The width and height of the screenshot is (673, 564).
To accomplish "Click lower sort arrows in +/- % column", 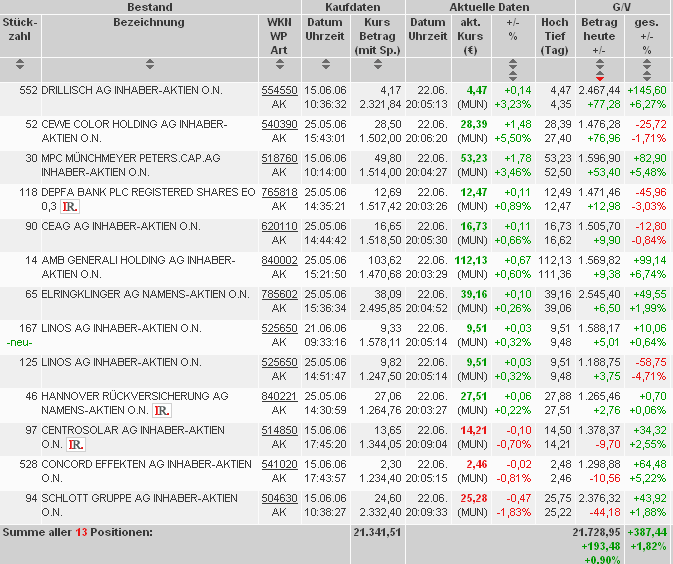I will coord(513,76).
